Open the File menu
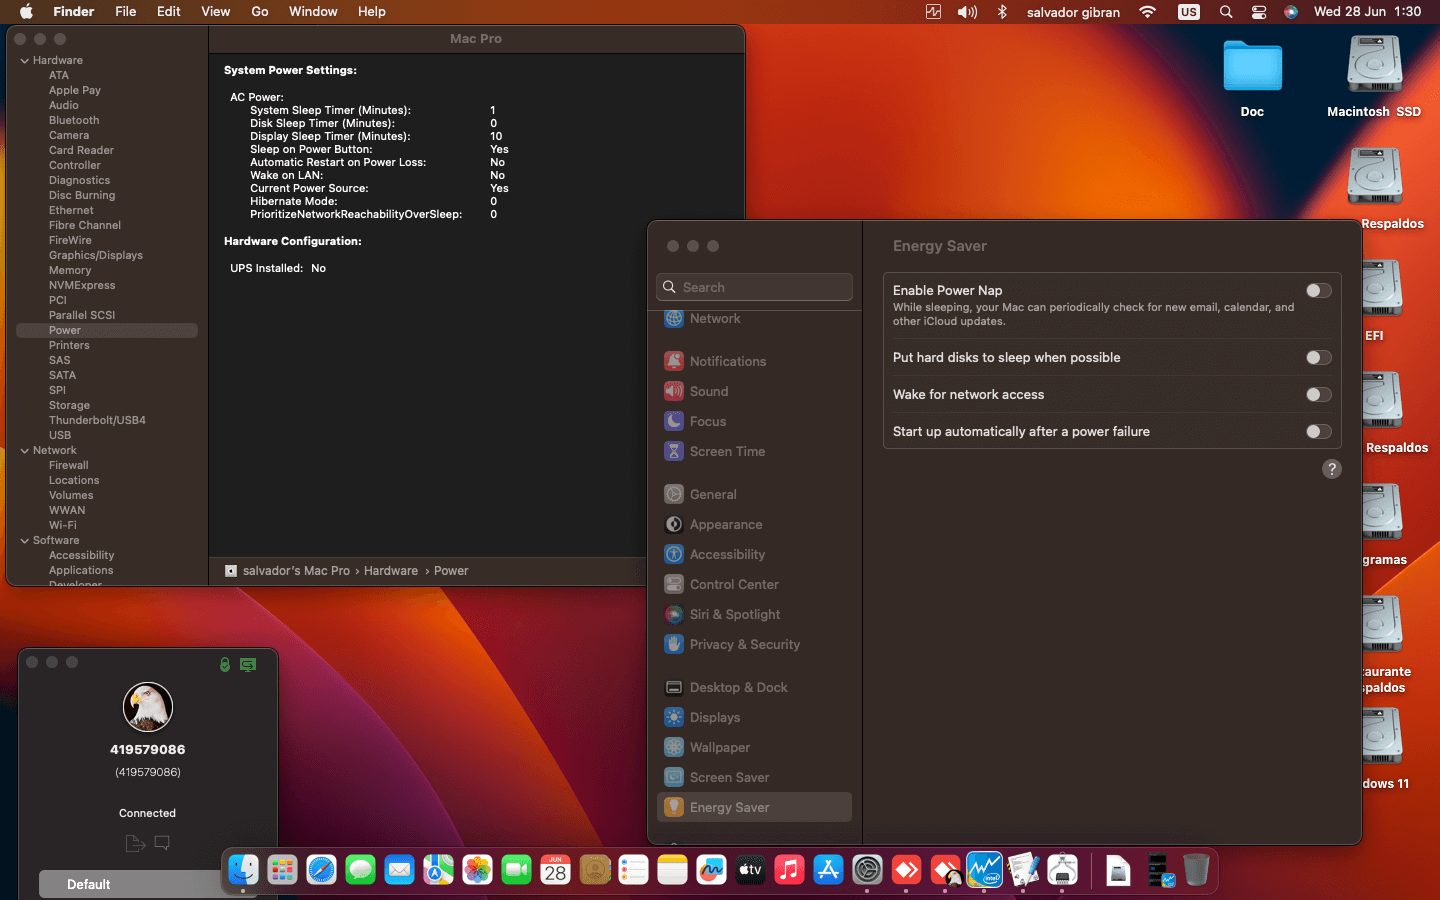 126,12
